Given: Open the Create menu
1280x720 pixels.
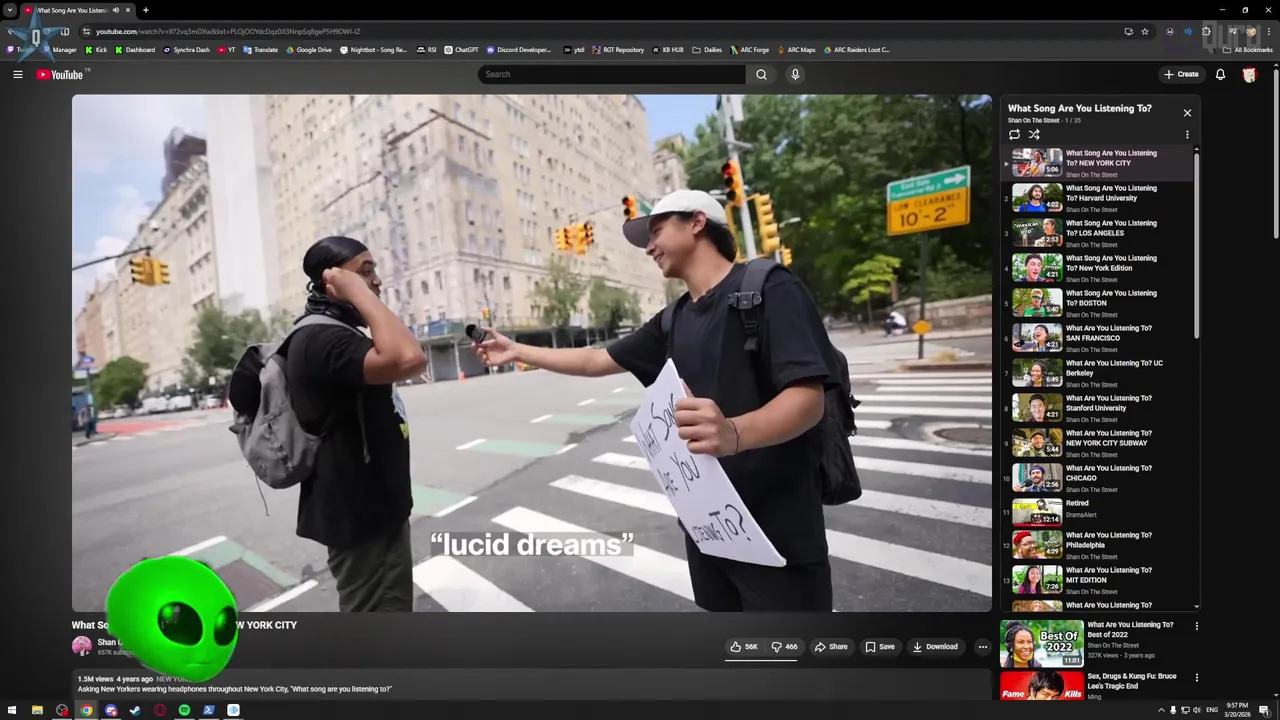Looking at the screenshot, I should [x=1181, y=74].
